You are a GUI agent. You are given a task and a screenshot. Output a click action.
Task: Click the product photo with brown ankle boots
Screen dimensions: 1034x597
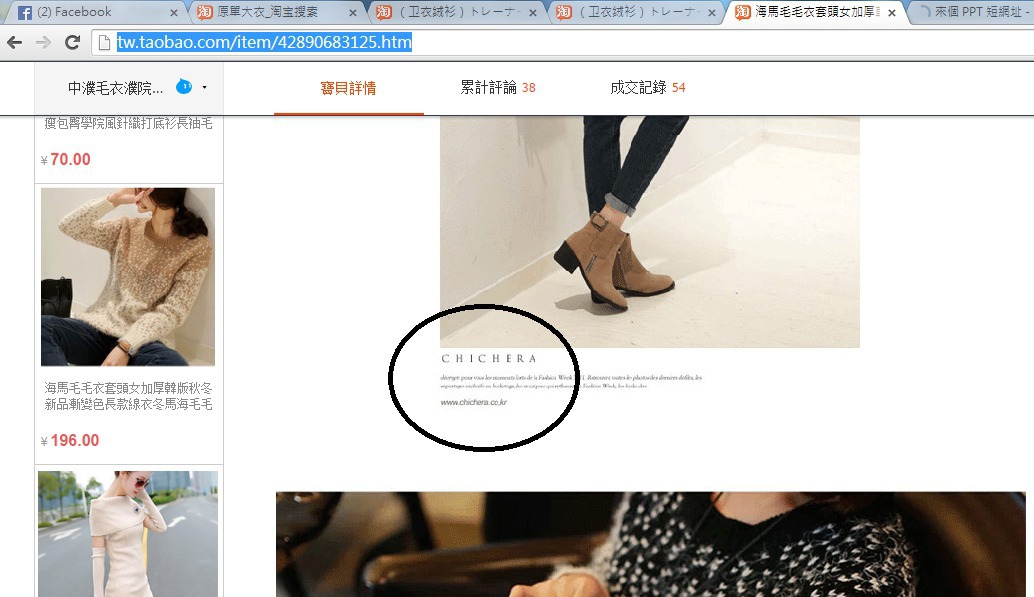click(x=650, y=232)
